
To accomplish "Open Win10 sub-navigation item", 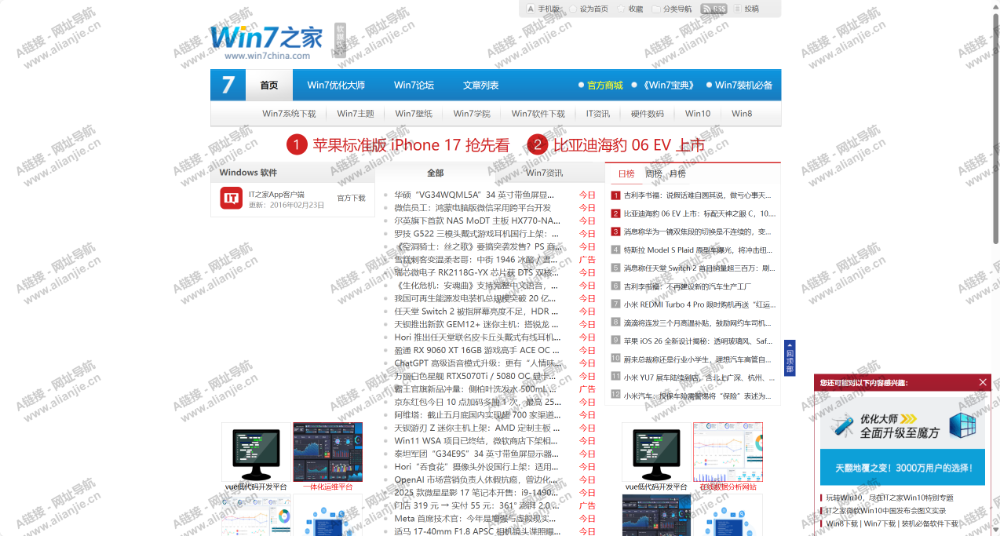I will pos(698,114).
